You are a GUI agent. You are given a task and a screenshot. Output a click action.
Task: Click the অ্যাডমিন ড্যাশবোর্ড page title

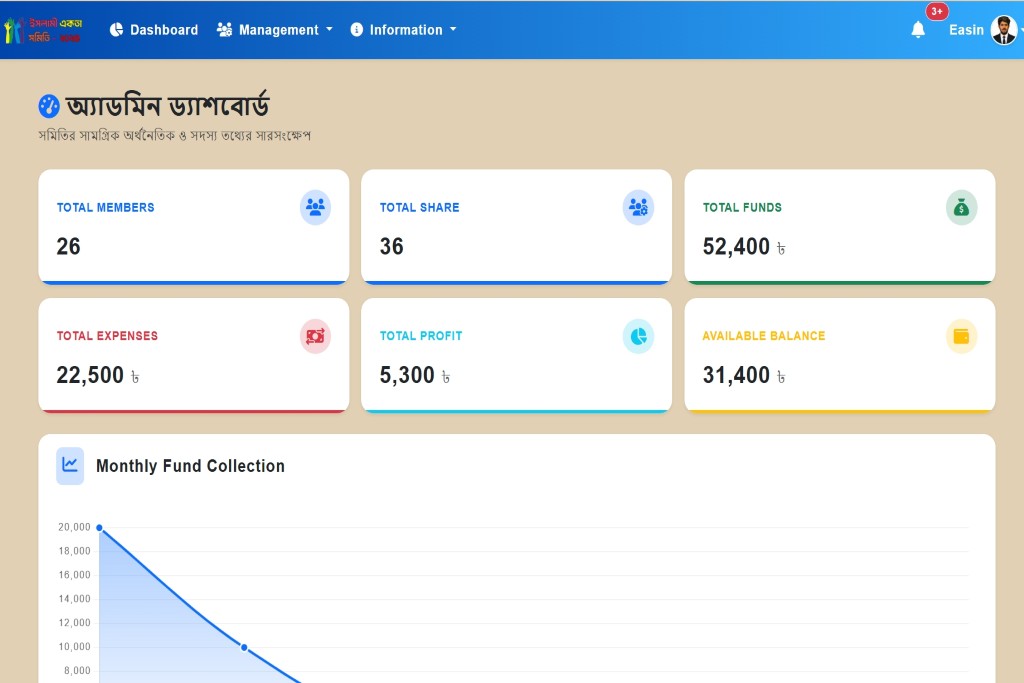click(x=168, y=106)
